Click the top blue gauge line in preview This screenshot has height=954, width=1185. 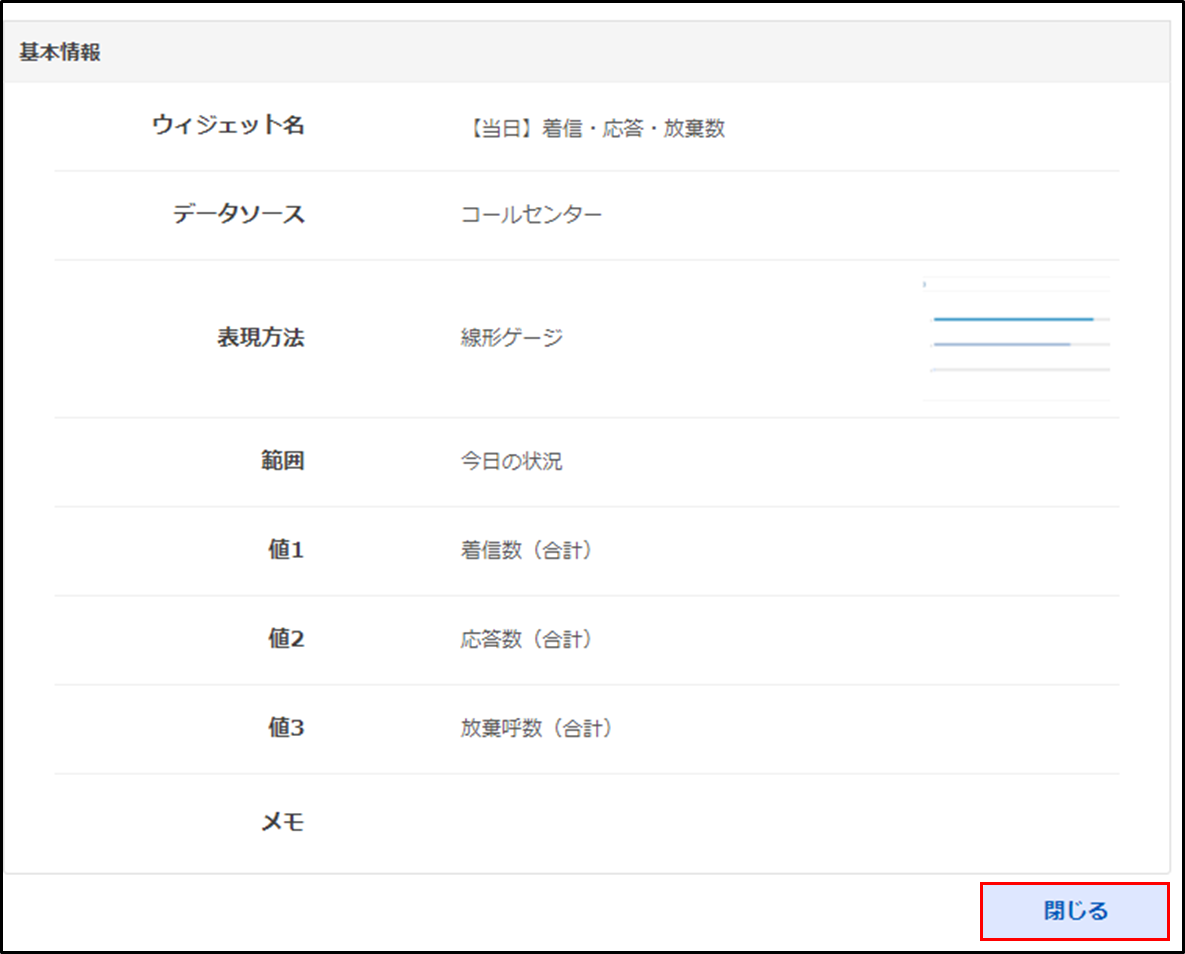point(1012,319)
